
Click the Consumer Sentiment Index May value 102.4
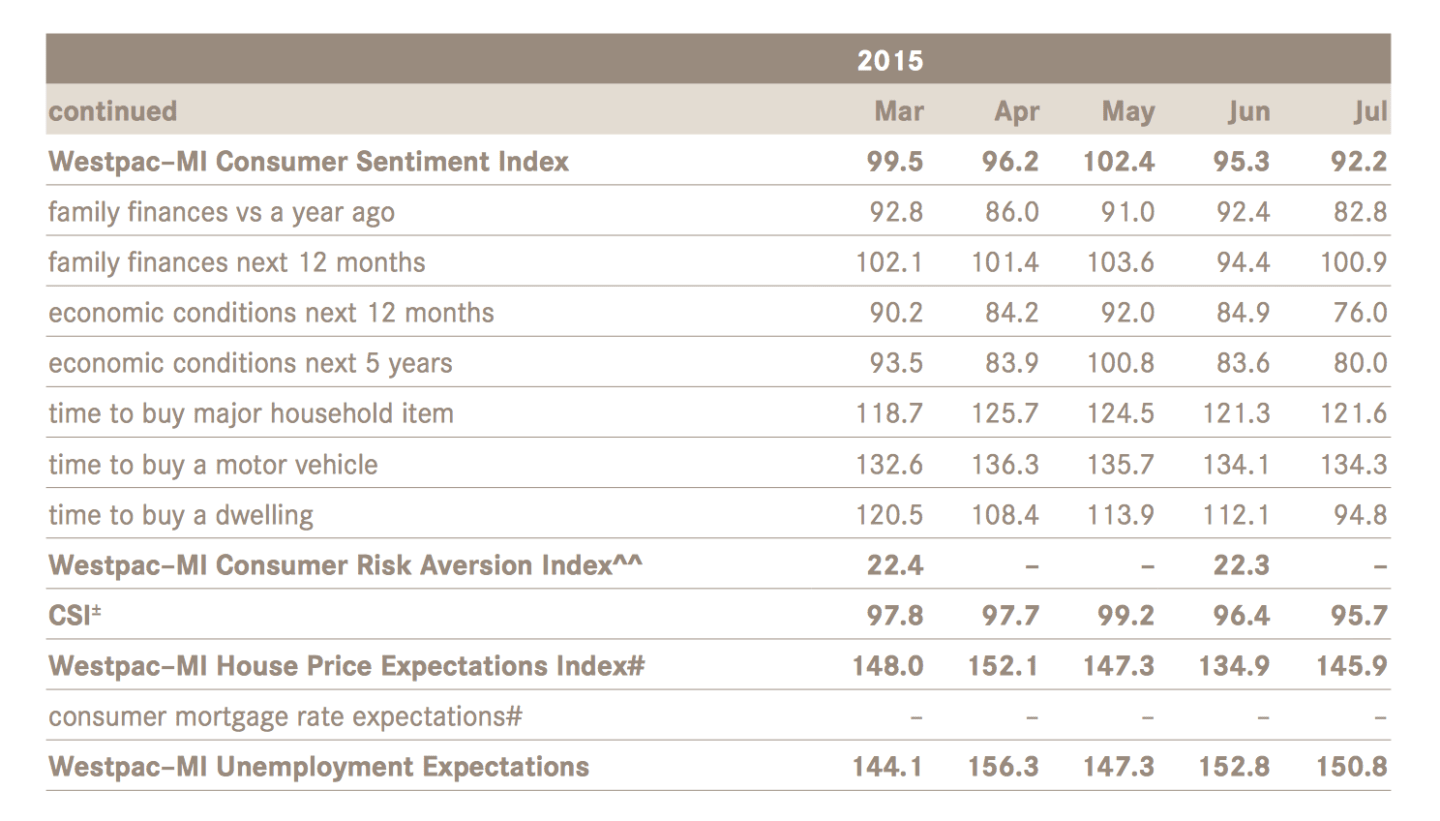1118,161
